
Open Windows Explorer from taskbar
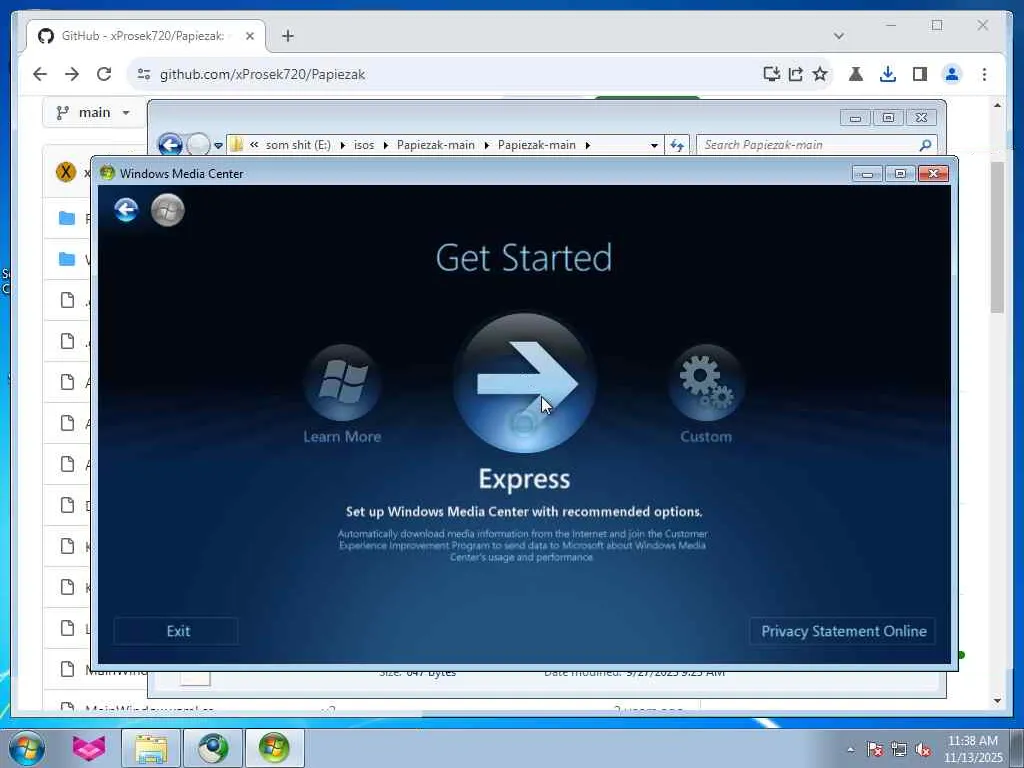[x=152, y=748]
